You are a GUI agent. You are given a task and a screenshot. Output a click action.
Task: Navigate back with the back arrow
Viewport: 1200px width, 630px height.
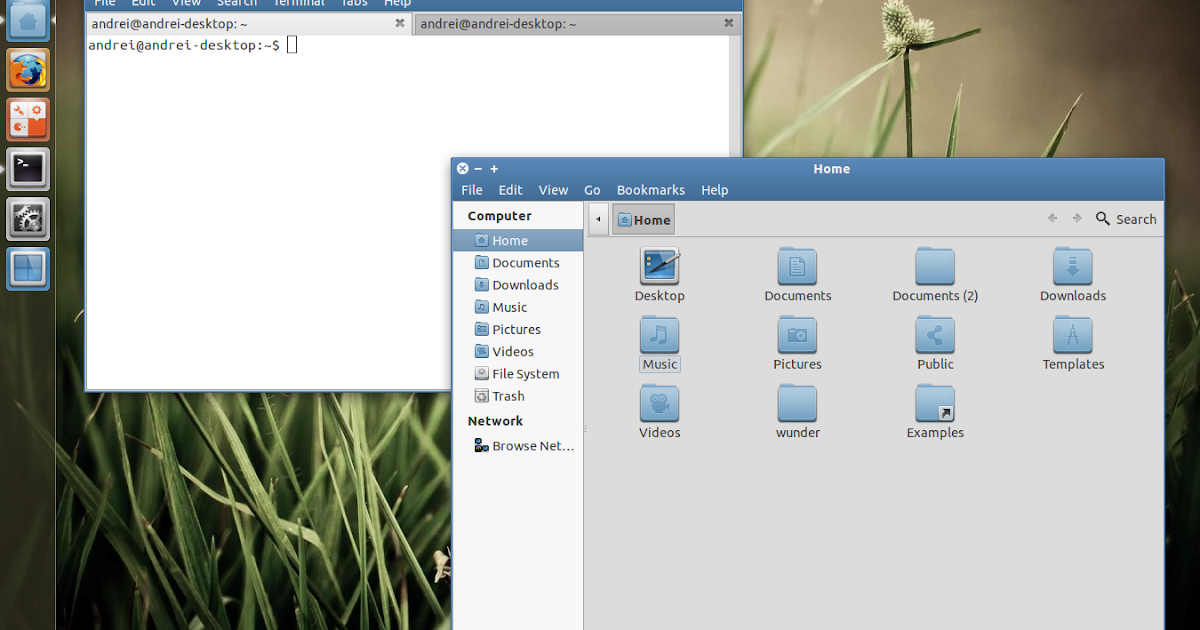1051,217
